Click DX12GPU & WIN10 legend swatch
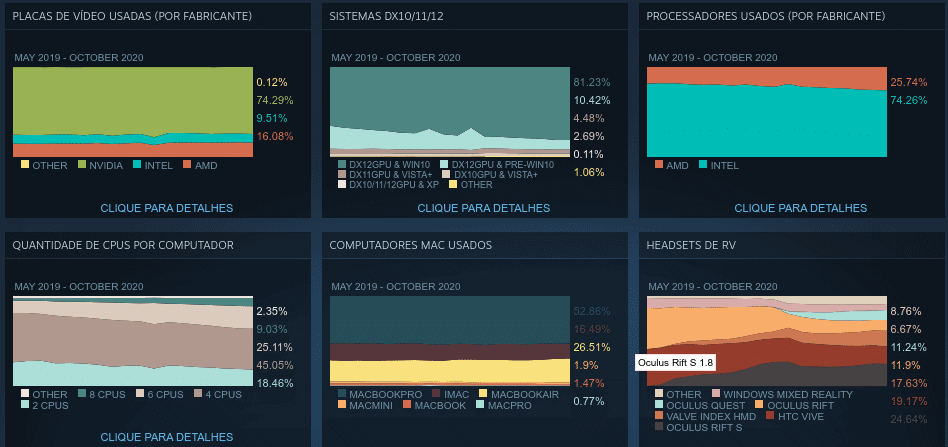The height and width of the screenshot is (447, 948). [342, 164]
